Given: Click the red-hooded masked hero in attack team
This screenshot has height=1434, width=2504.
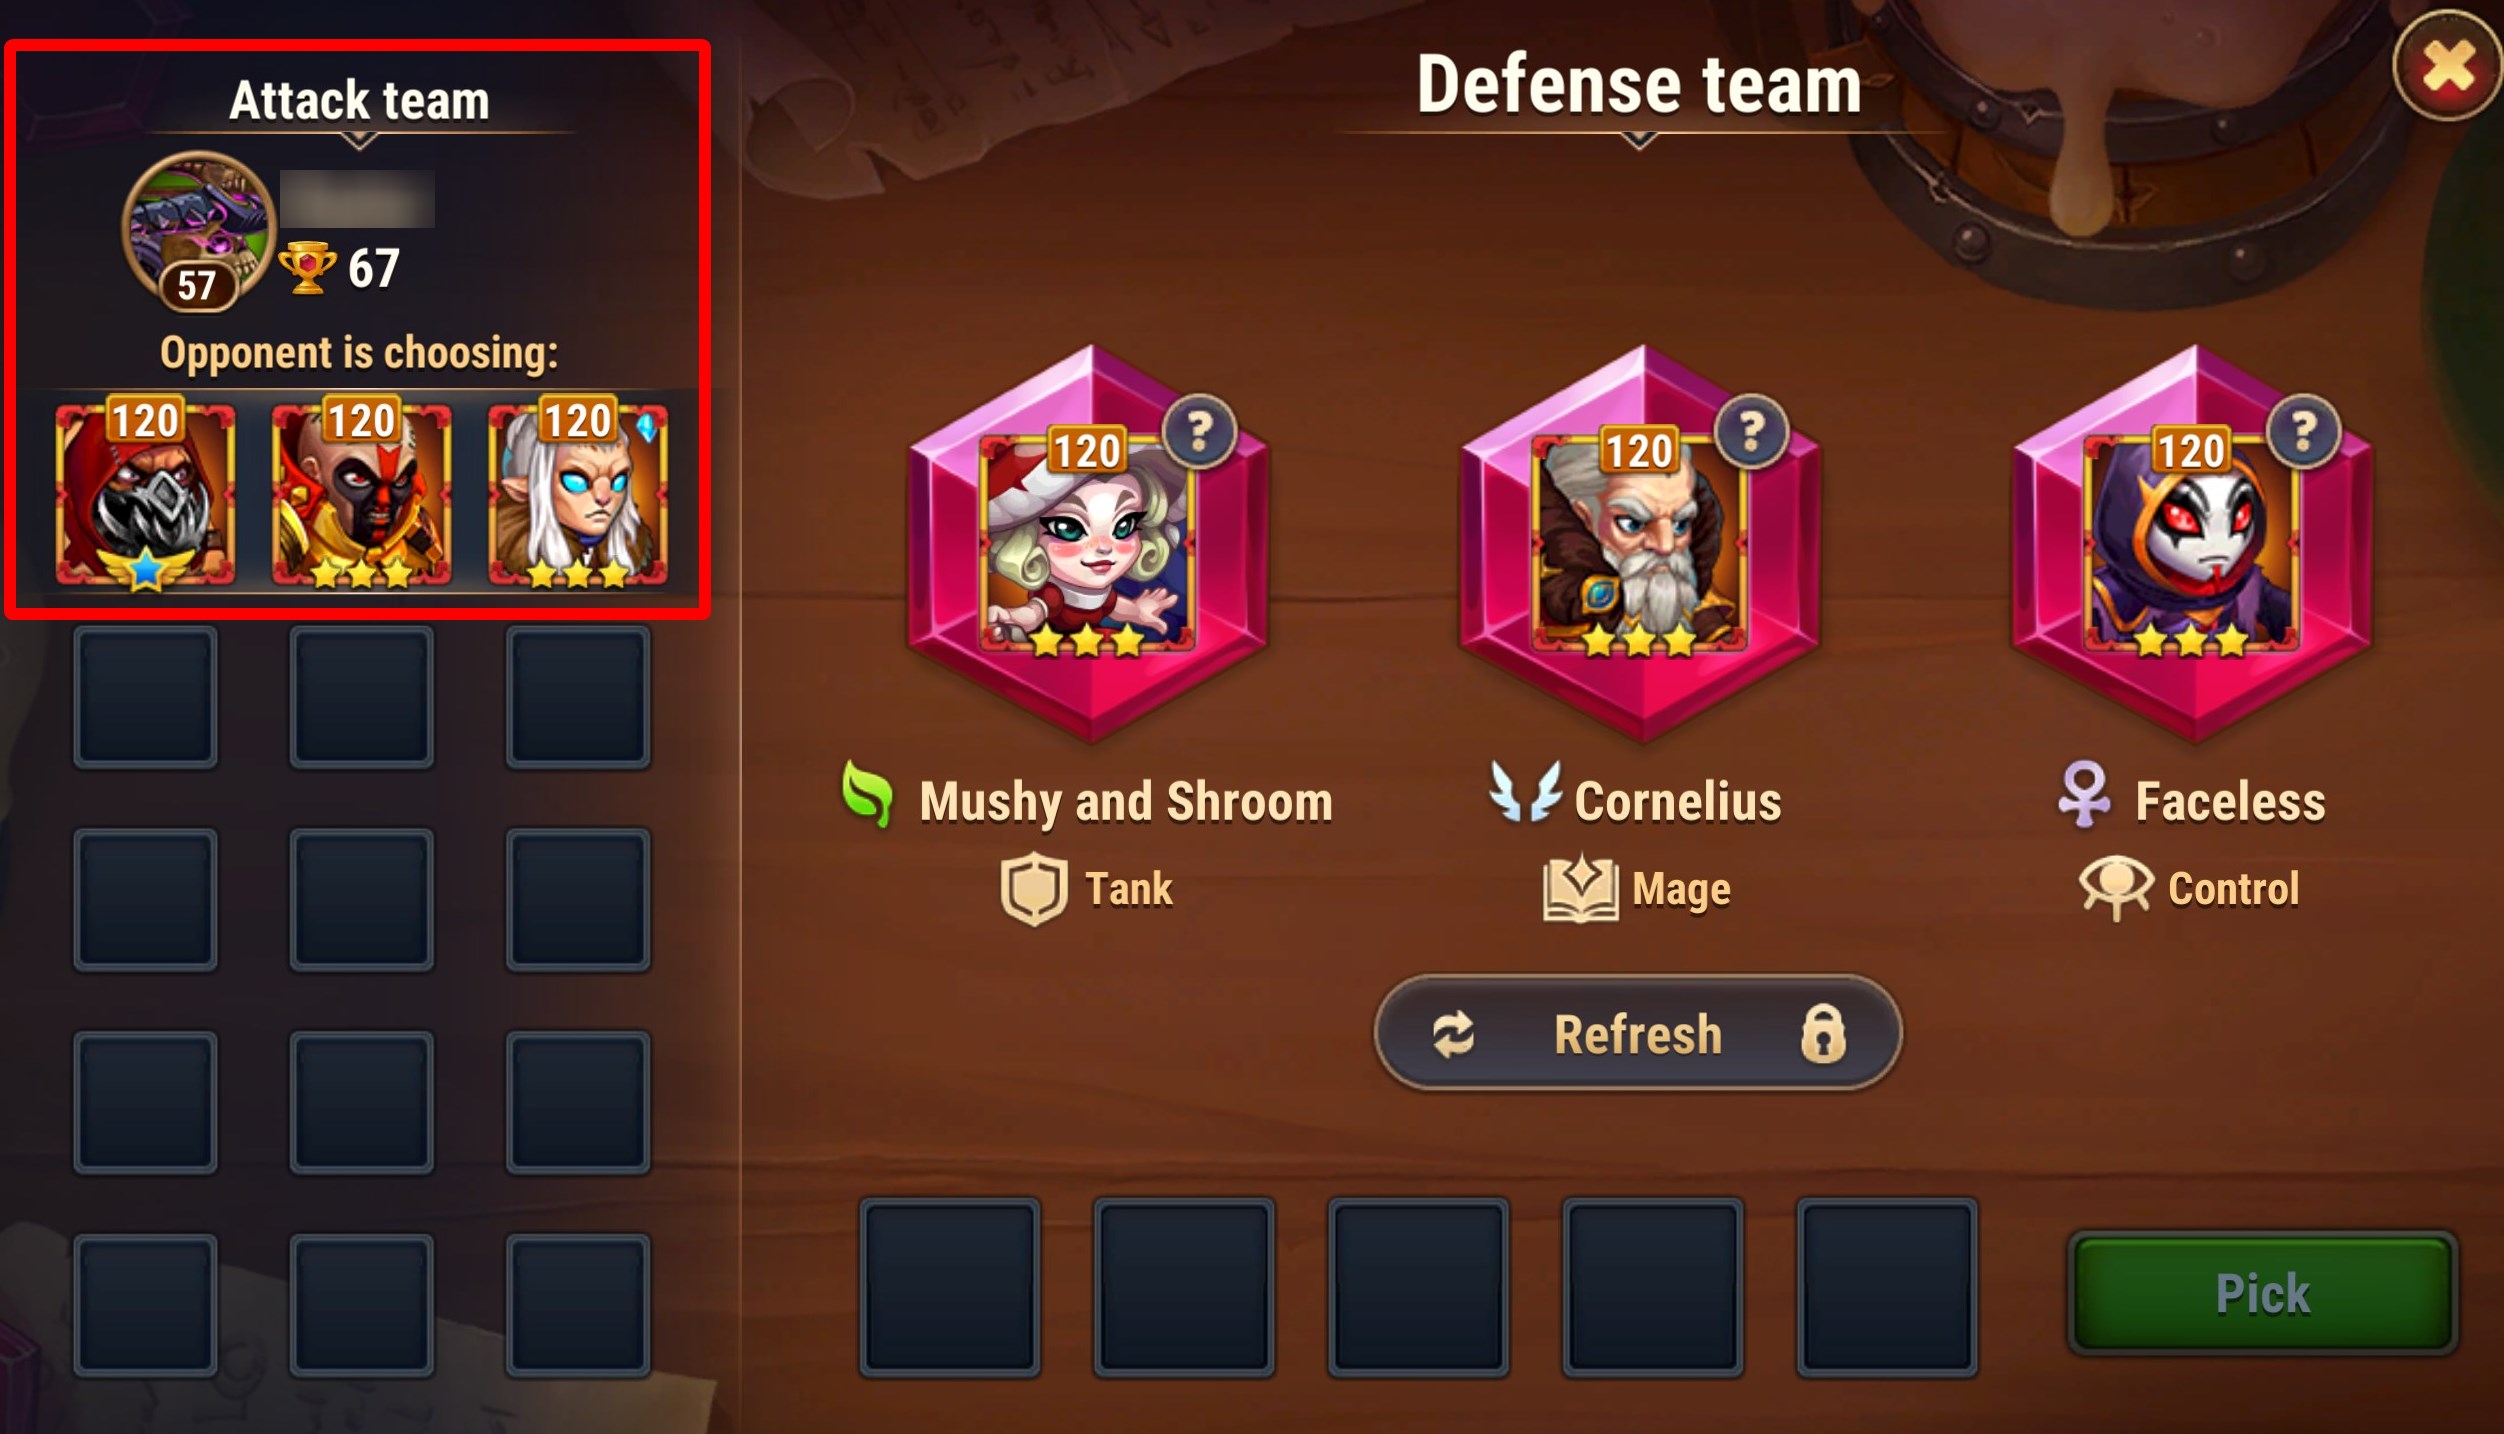Looking at the screenshot, I should (x=146, y=493).
